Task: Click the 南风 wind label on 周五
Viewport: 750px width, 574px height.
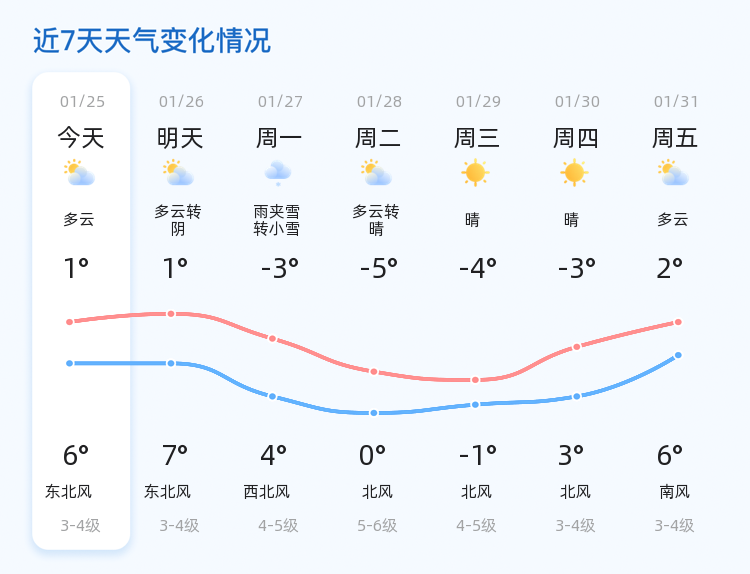Action: tap(674, 491)
